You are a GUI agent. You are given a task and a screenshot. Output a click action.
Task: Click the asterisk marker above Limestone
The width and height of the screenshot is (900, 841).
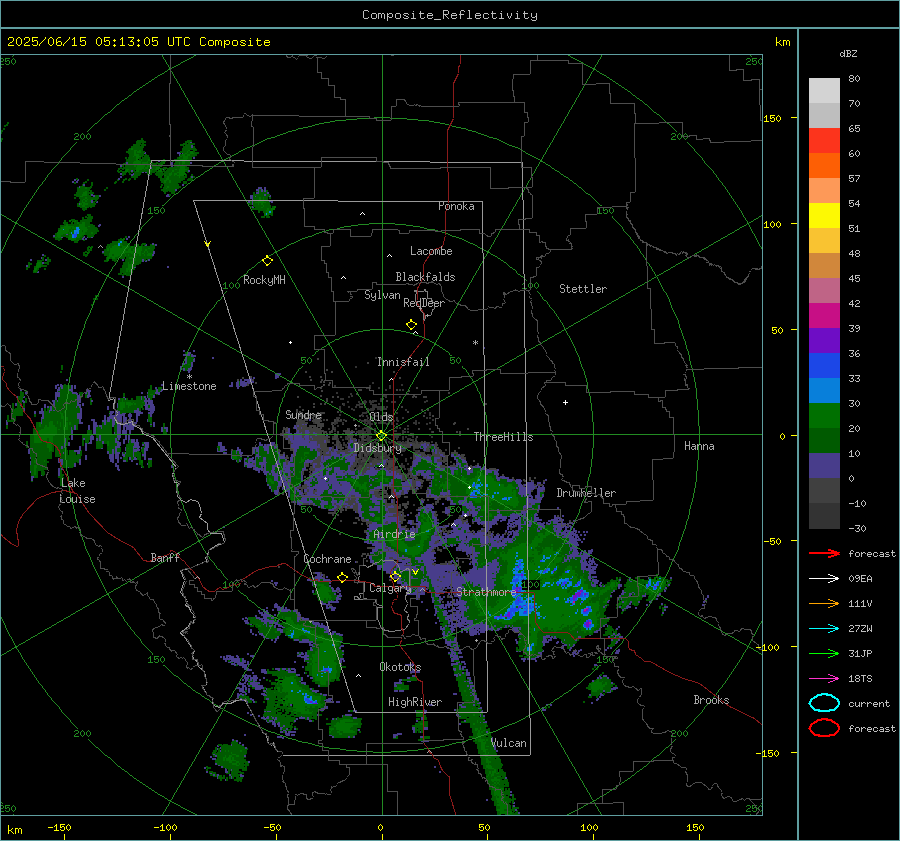pos(189,377)
